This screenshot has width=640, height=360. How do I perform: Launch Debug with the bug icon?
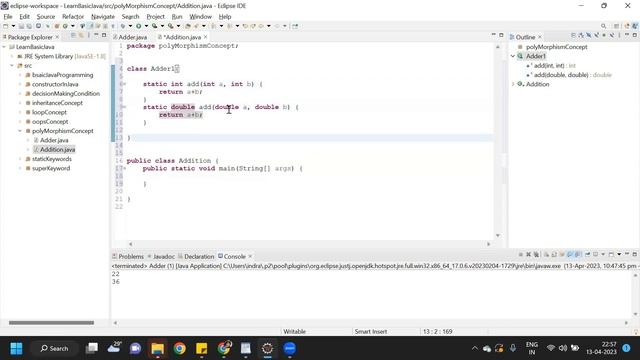click(122, 26)
